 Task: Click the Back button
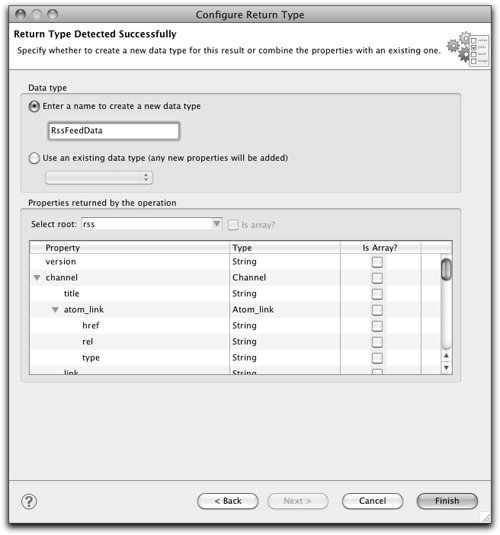point(228,501)
